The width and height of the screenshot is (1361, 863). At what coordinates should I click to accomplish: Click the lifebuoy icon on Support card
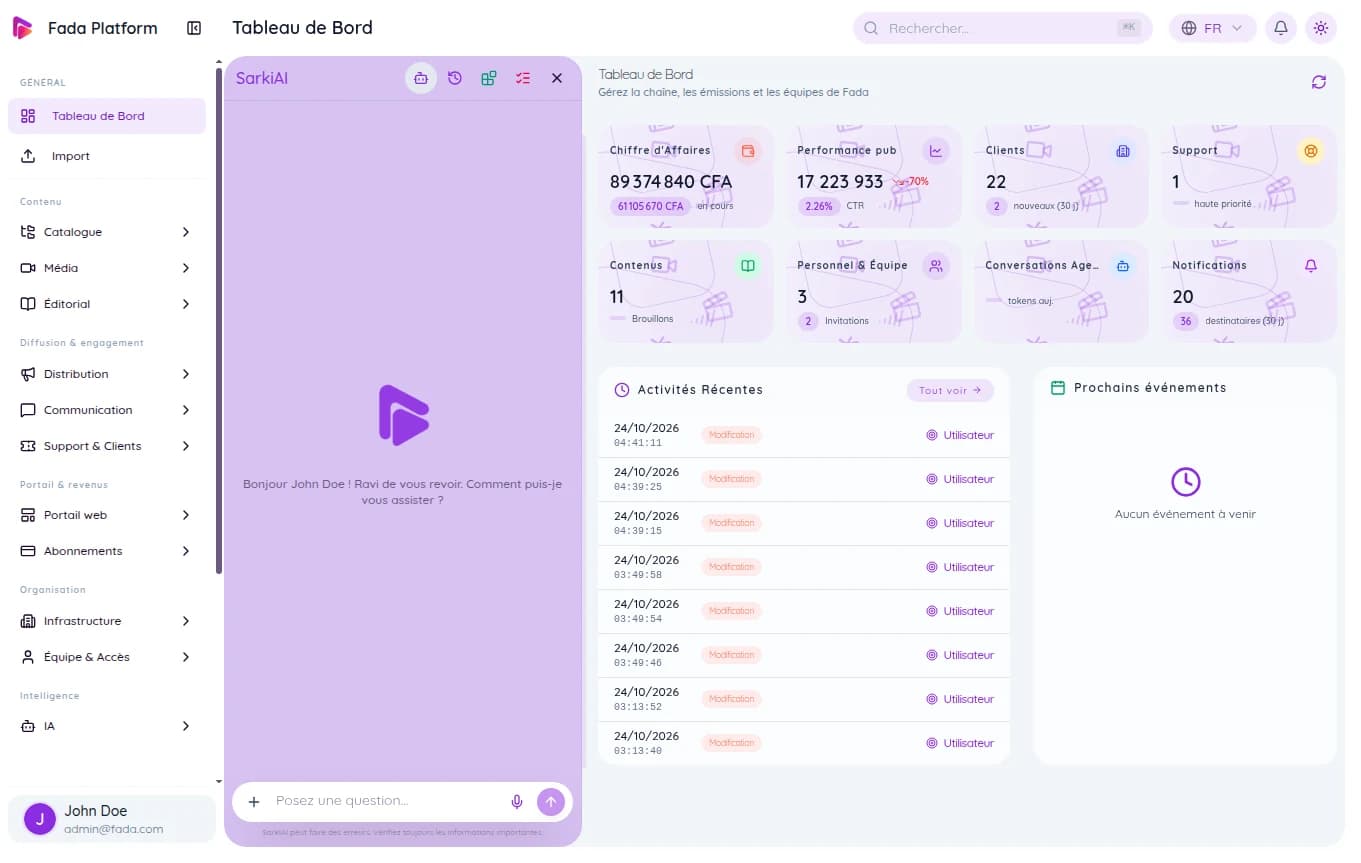point(1311,151)
